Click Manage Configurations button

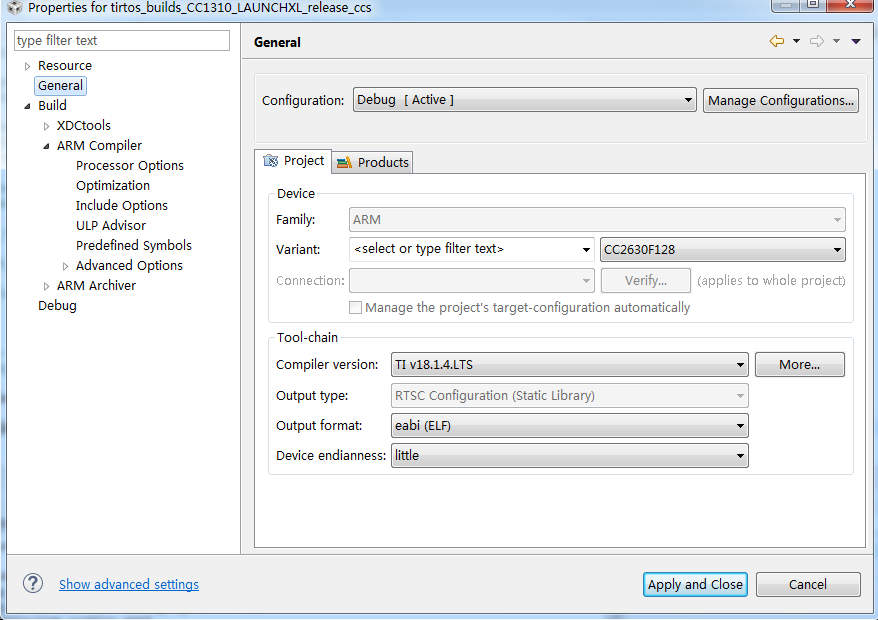pos(781,100)
